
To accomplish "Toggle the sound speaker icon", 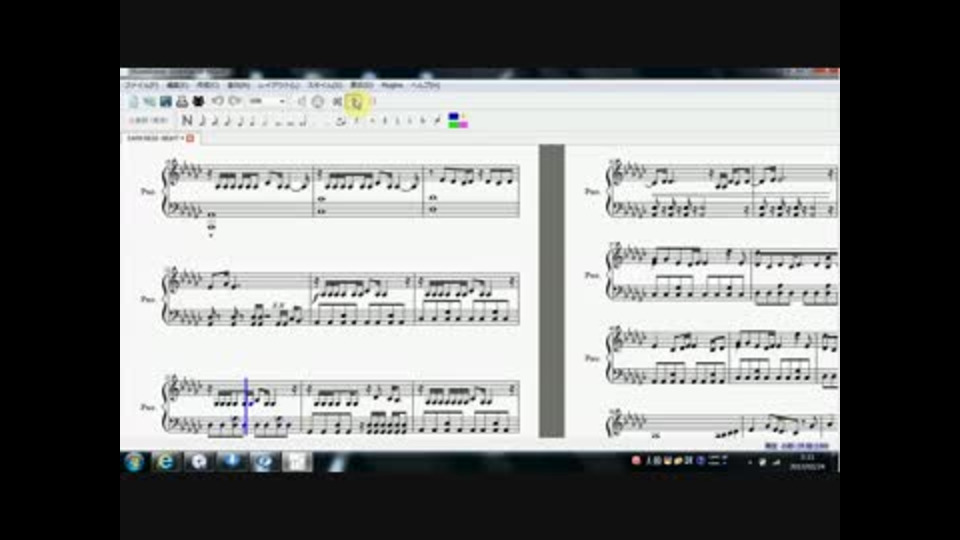I will (301, 102).
